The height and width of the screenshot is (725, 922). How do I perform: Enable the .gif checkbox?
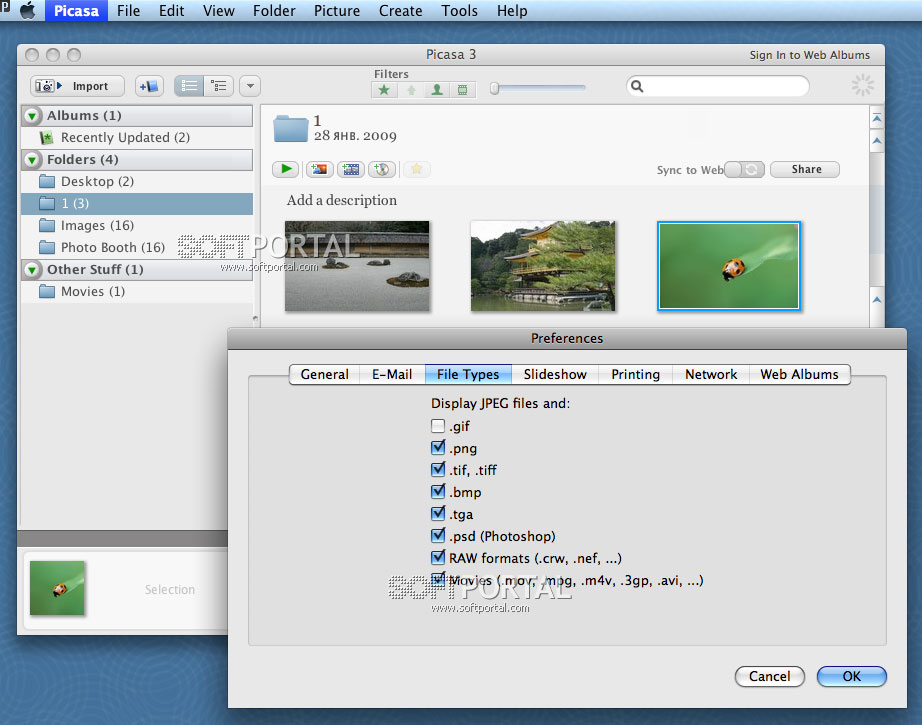tap(438, 426)
